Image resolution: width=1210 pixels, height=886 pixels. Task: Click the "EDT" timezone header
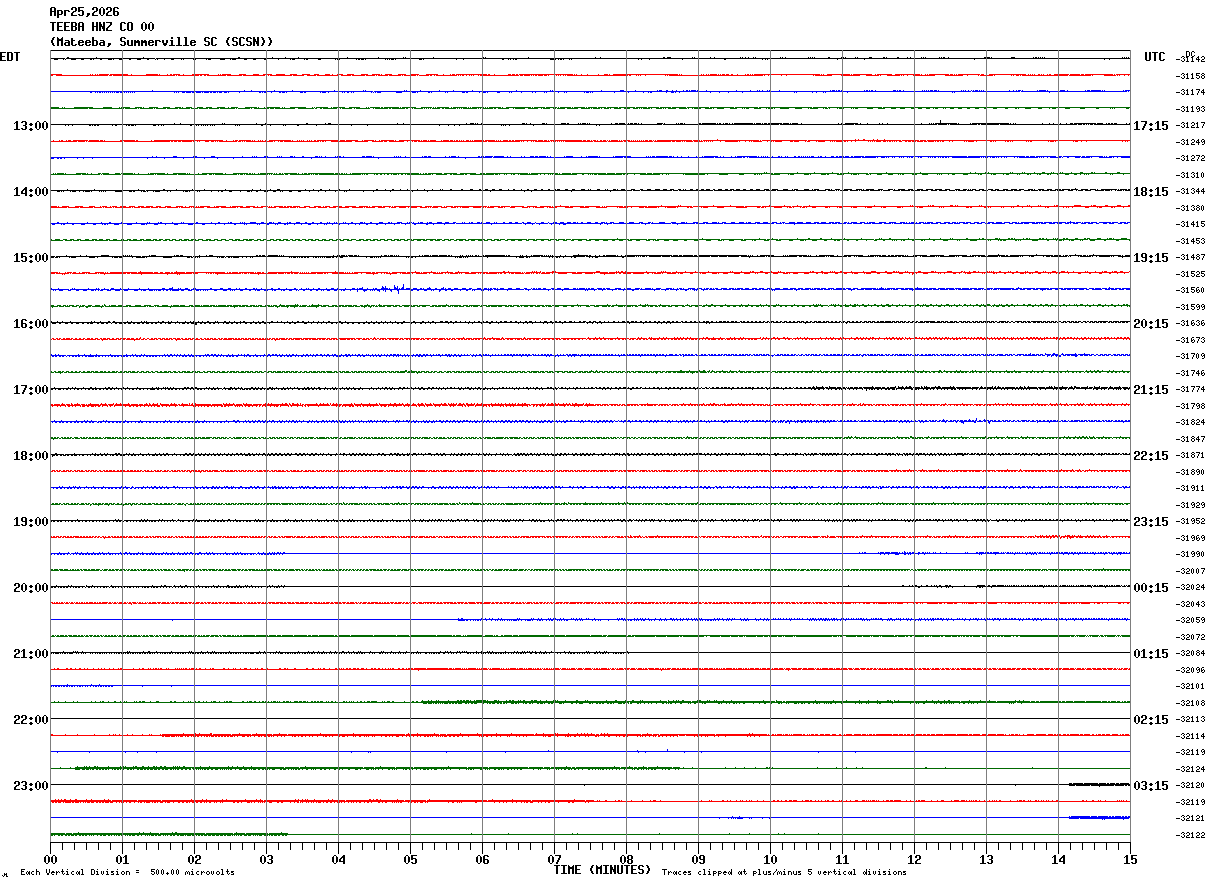(x=10, y=57)
